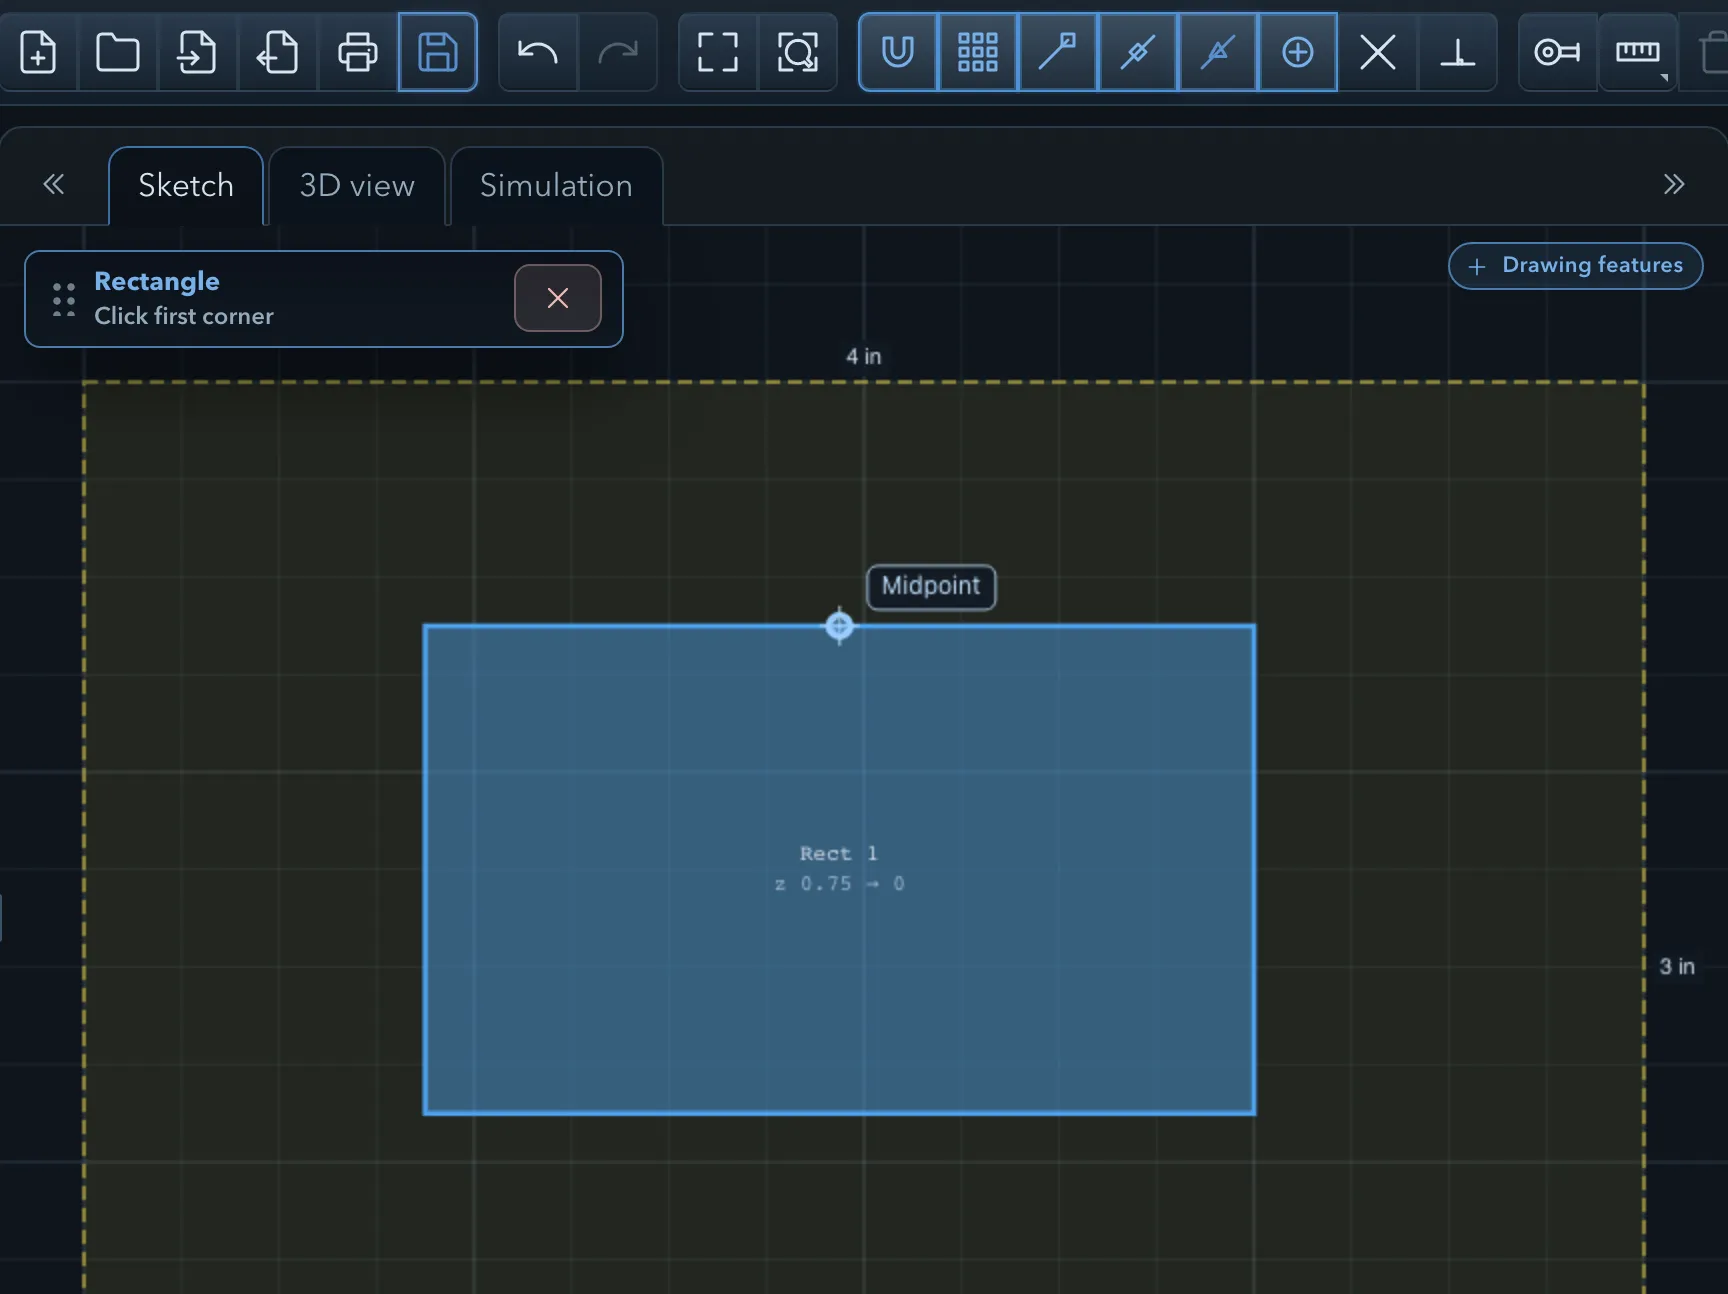1728x1294 pixels.
Task: Click the 3 in height dimension label
Action: point(1677,967)
